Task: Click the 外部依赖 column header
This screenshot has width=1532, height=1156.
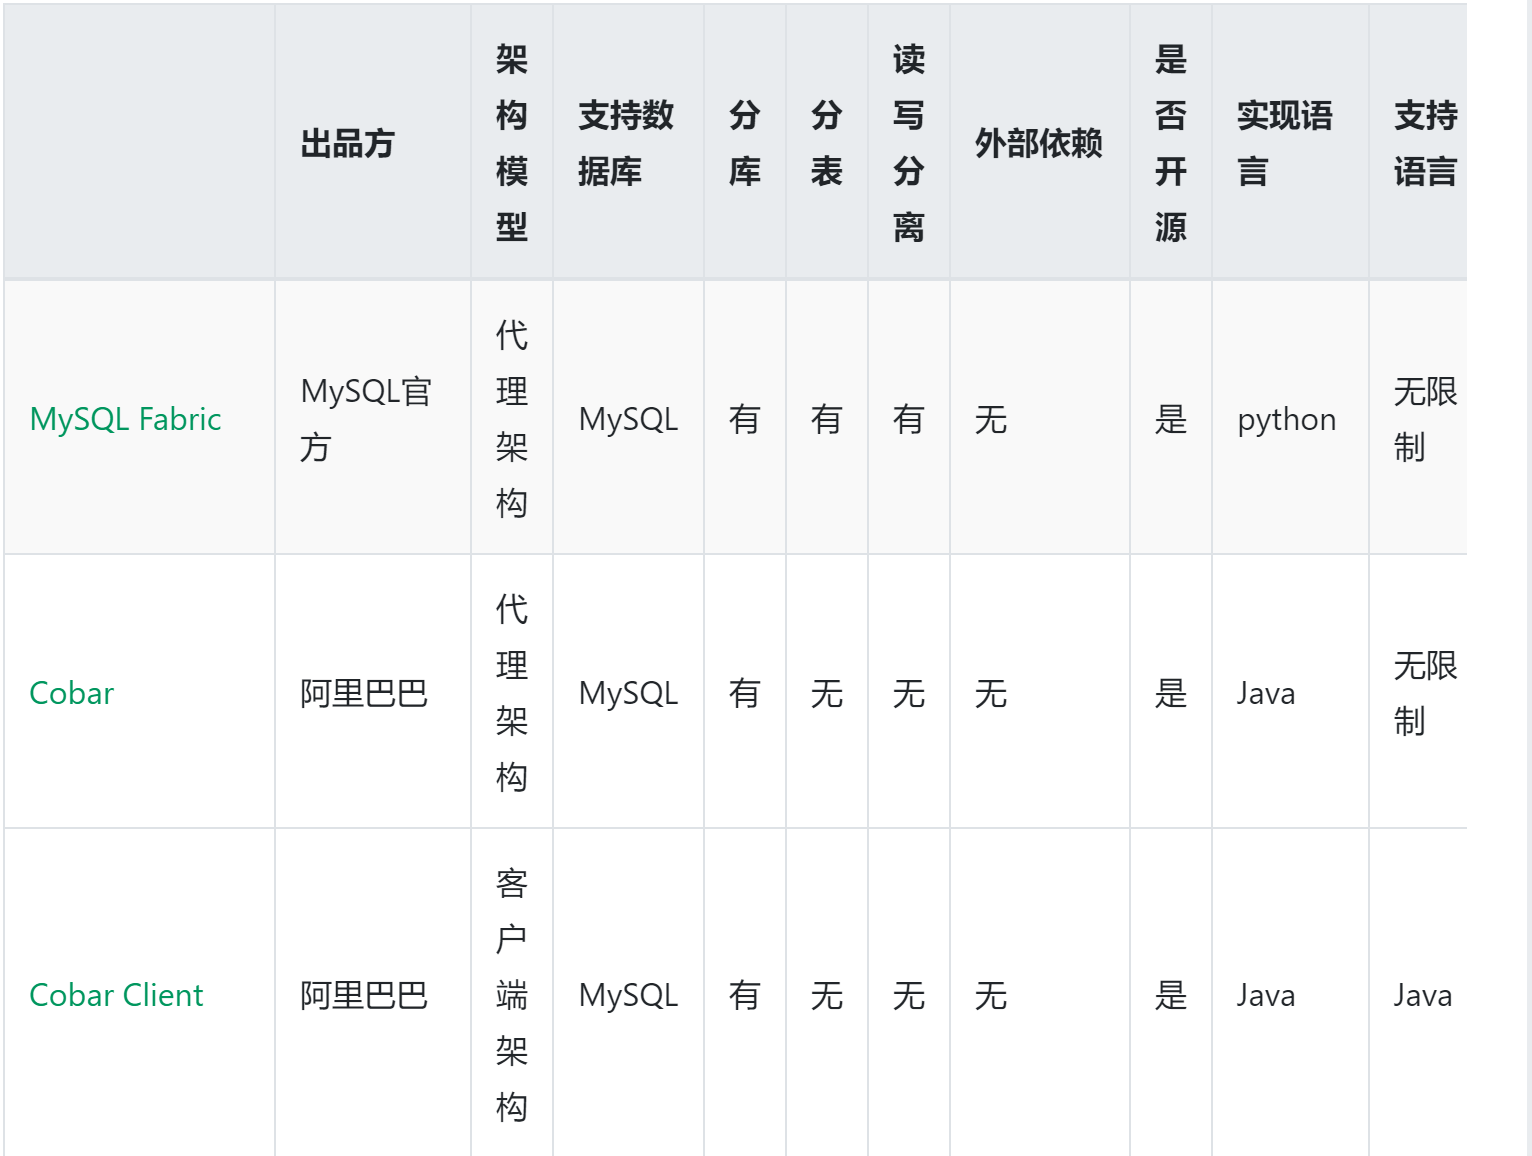Action: point(1039,143)
